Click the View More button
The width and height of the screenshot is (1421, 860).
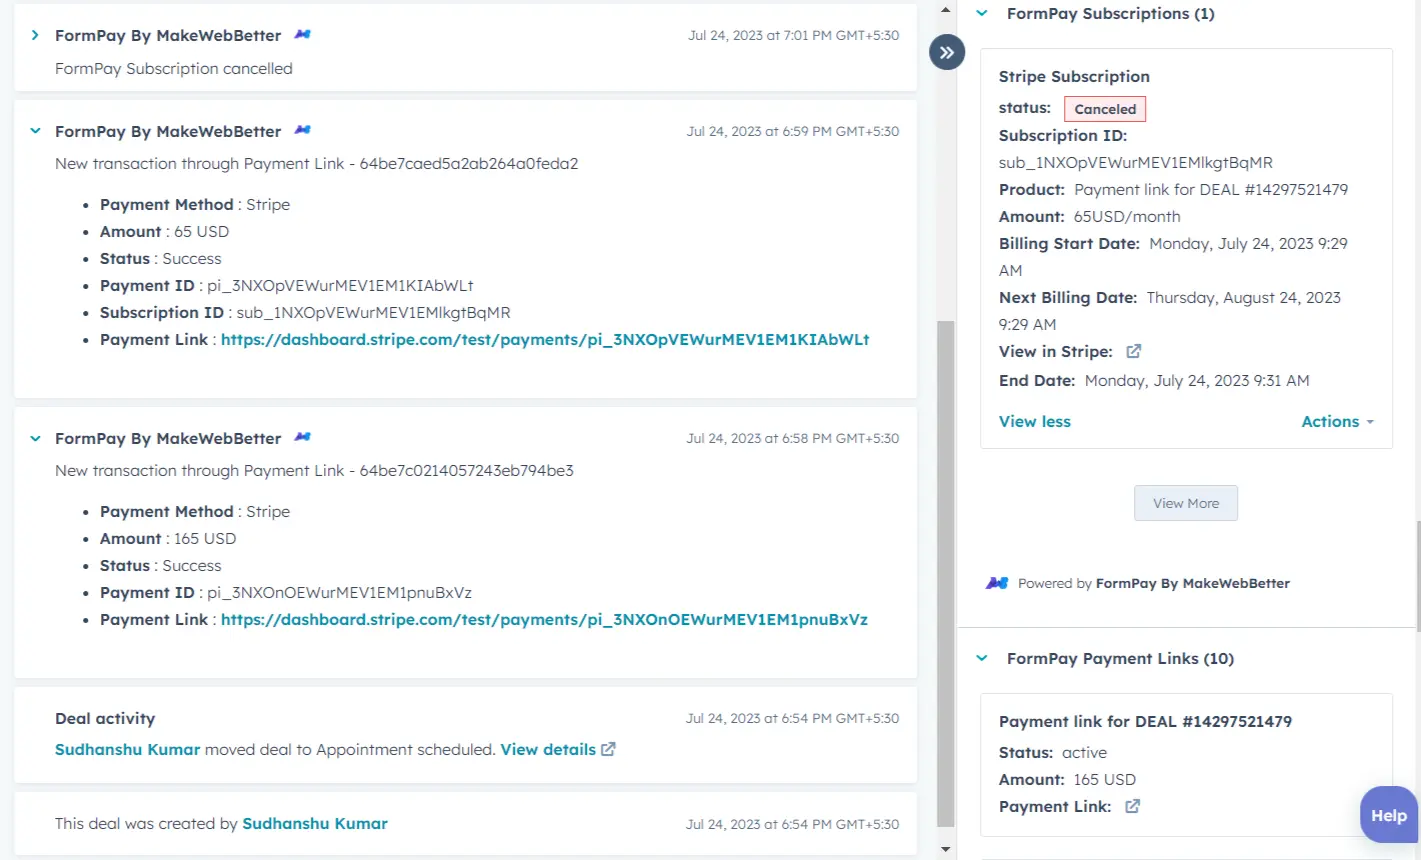point(1185,503)
